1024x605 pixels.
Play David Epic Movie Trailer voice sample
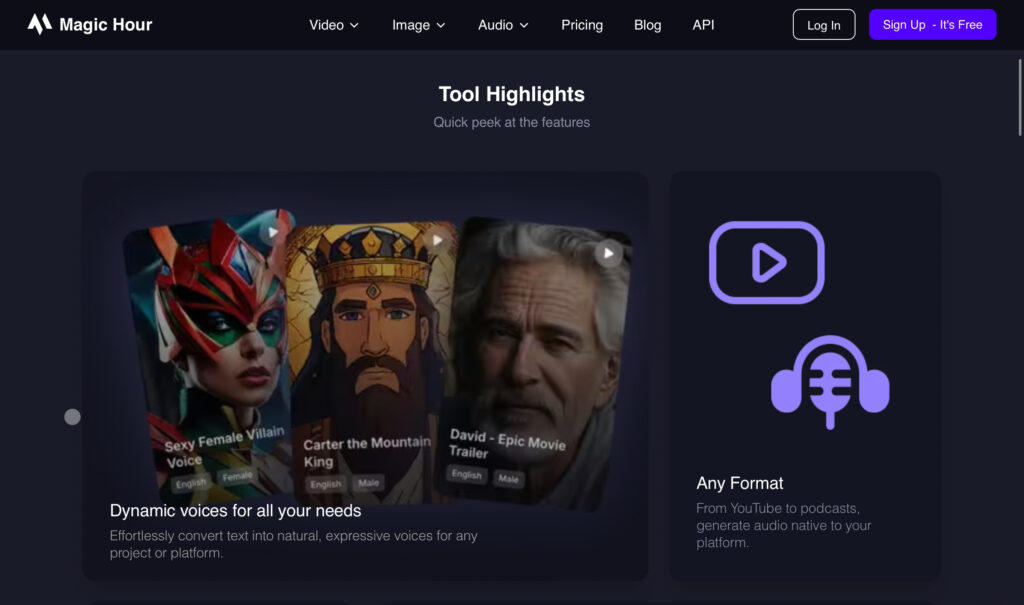(x=608, y=253)
